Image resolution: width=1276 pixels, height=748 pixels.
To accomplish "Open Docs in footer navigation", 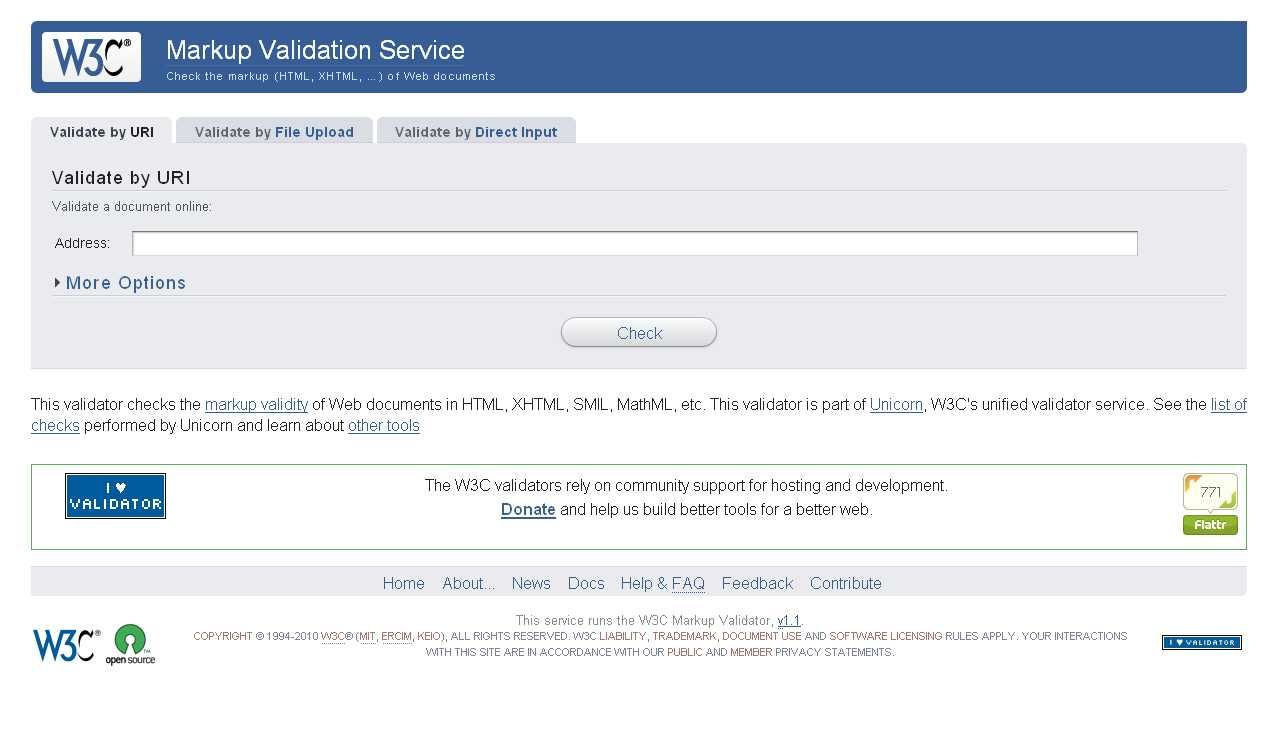I will 586,584.
